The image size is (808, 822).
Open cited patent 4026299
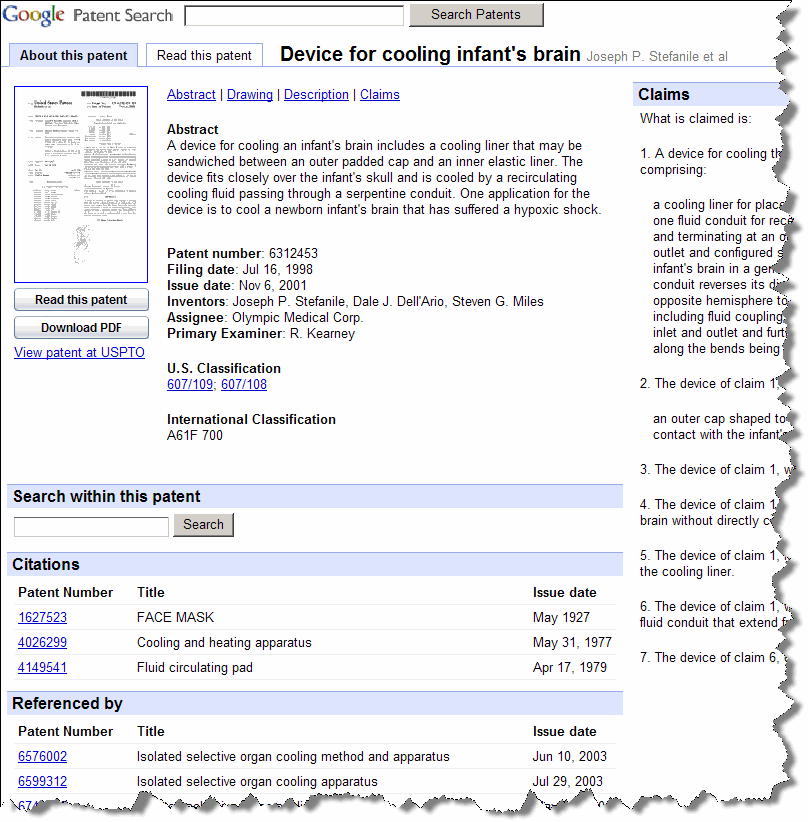[42, 642]
